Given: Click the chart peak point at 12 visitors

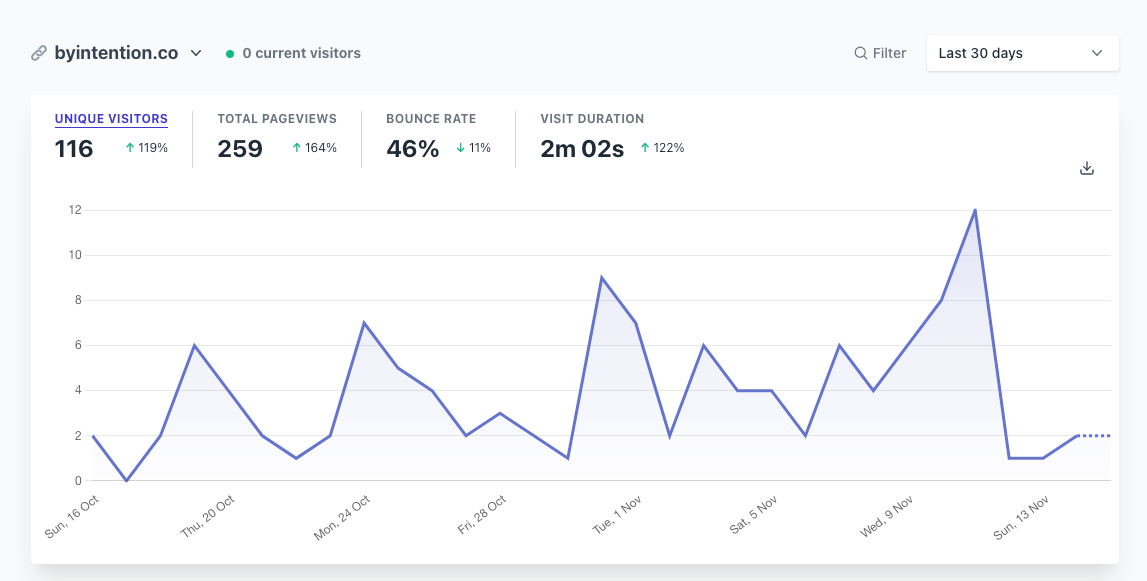Looking at the screenshot, I should click(x=975, y=210).
